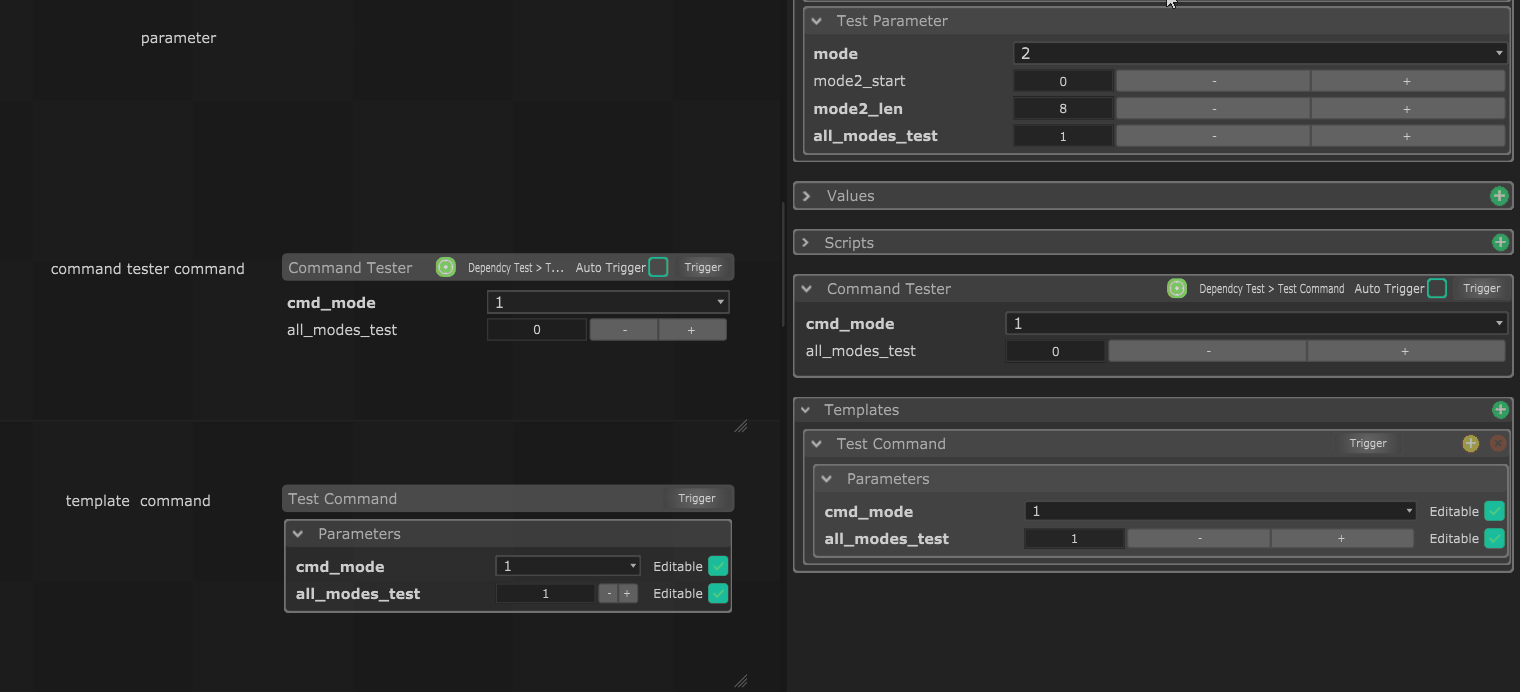Viewport: 1520px width, 692px height.
Task: Increase all_modes_test in Templates panel
Action: [x=1342, y=538]
